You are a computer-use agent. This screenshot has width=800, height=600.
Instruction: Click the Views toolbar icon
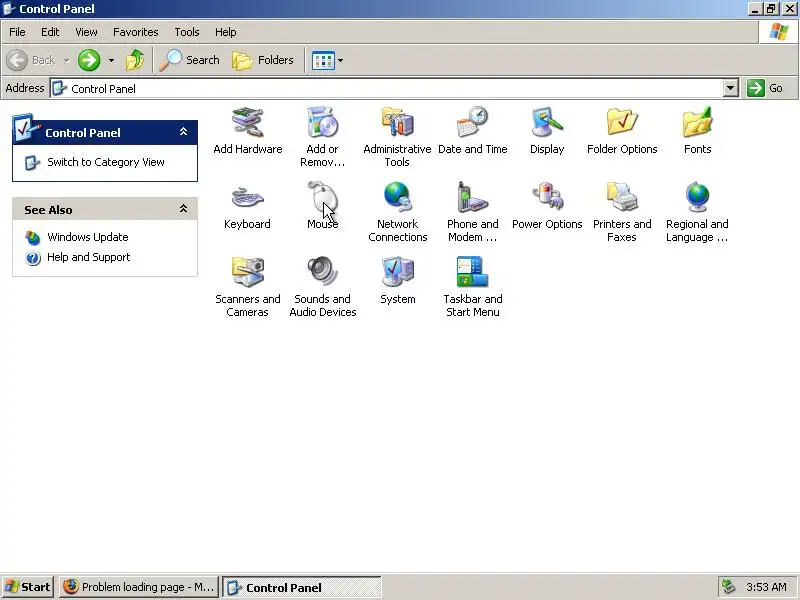coord(323,61)
